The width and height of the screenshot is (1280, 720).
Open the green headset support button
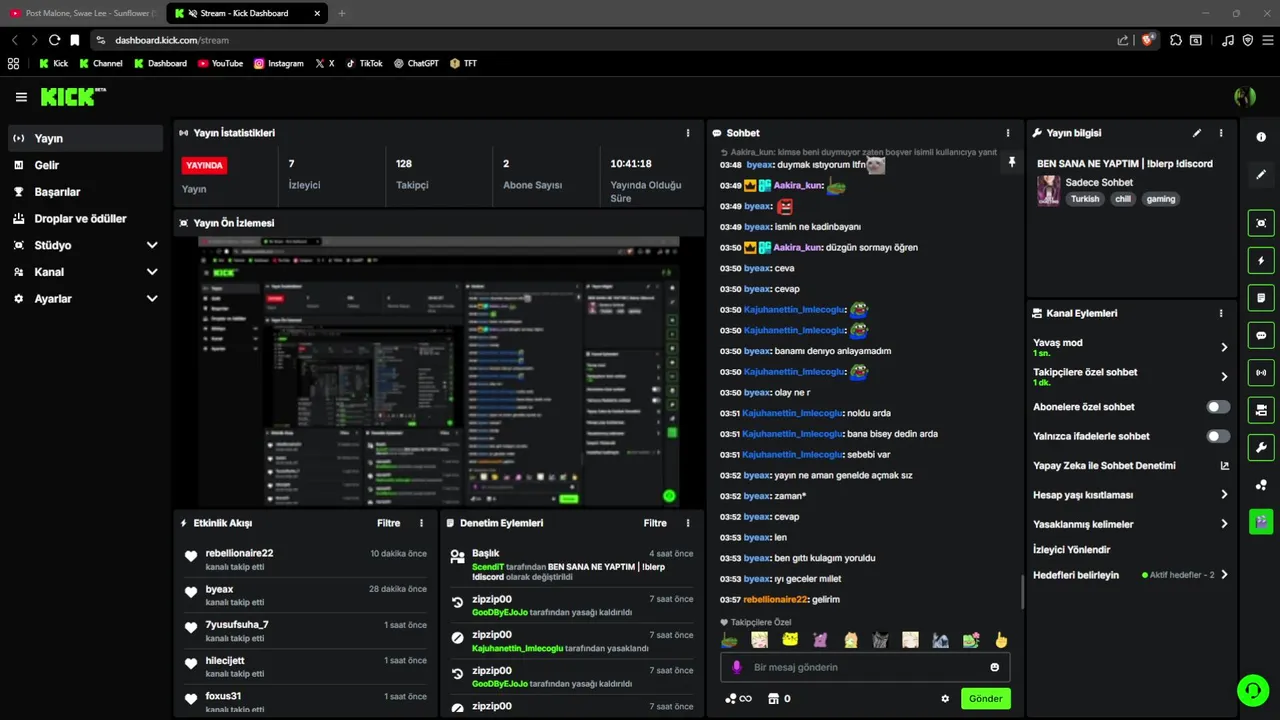coord(1253,690)
